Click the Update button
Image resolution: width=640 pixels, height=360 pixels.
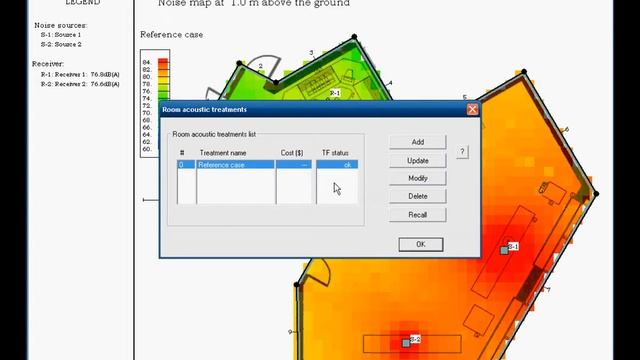tap(418, 161)
